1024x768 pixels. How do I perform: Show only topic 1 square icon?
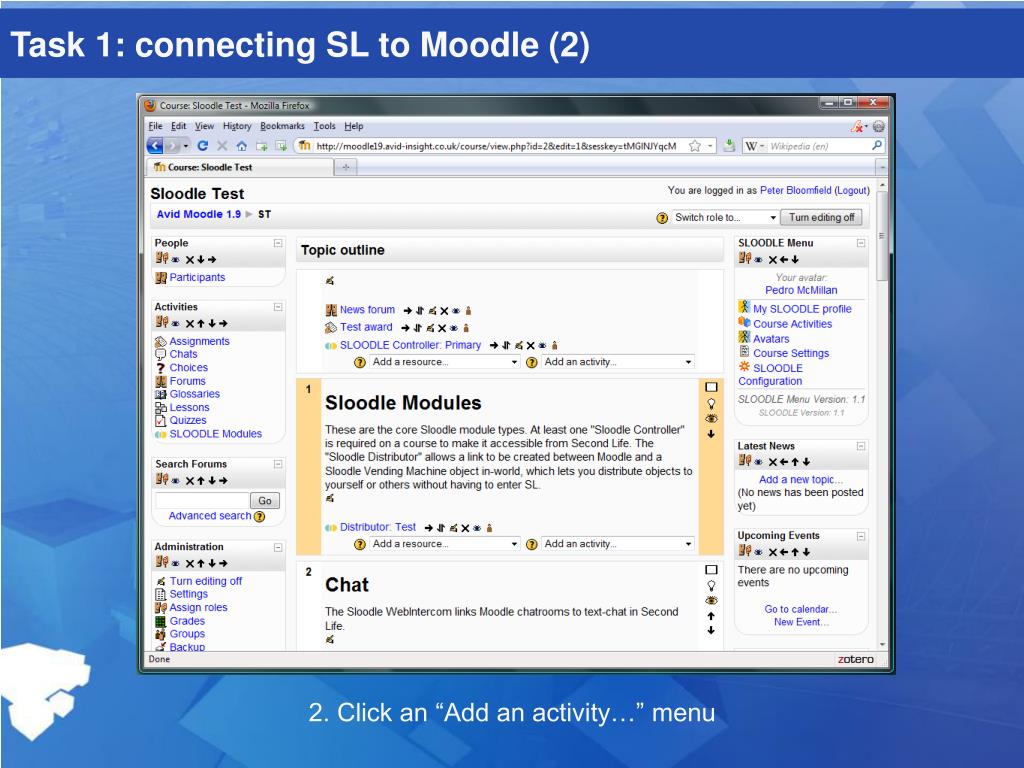coord(711,387)
